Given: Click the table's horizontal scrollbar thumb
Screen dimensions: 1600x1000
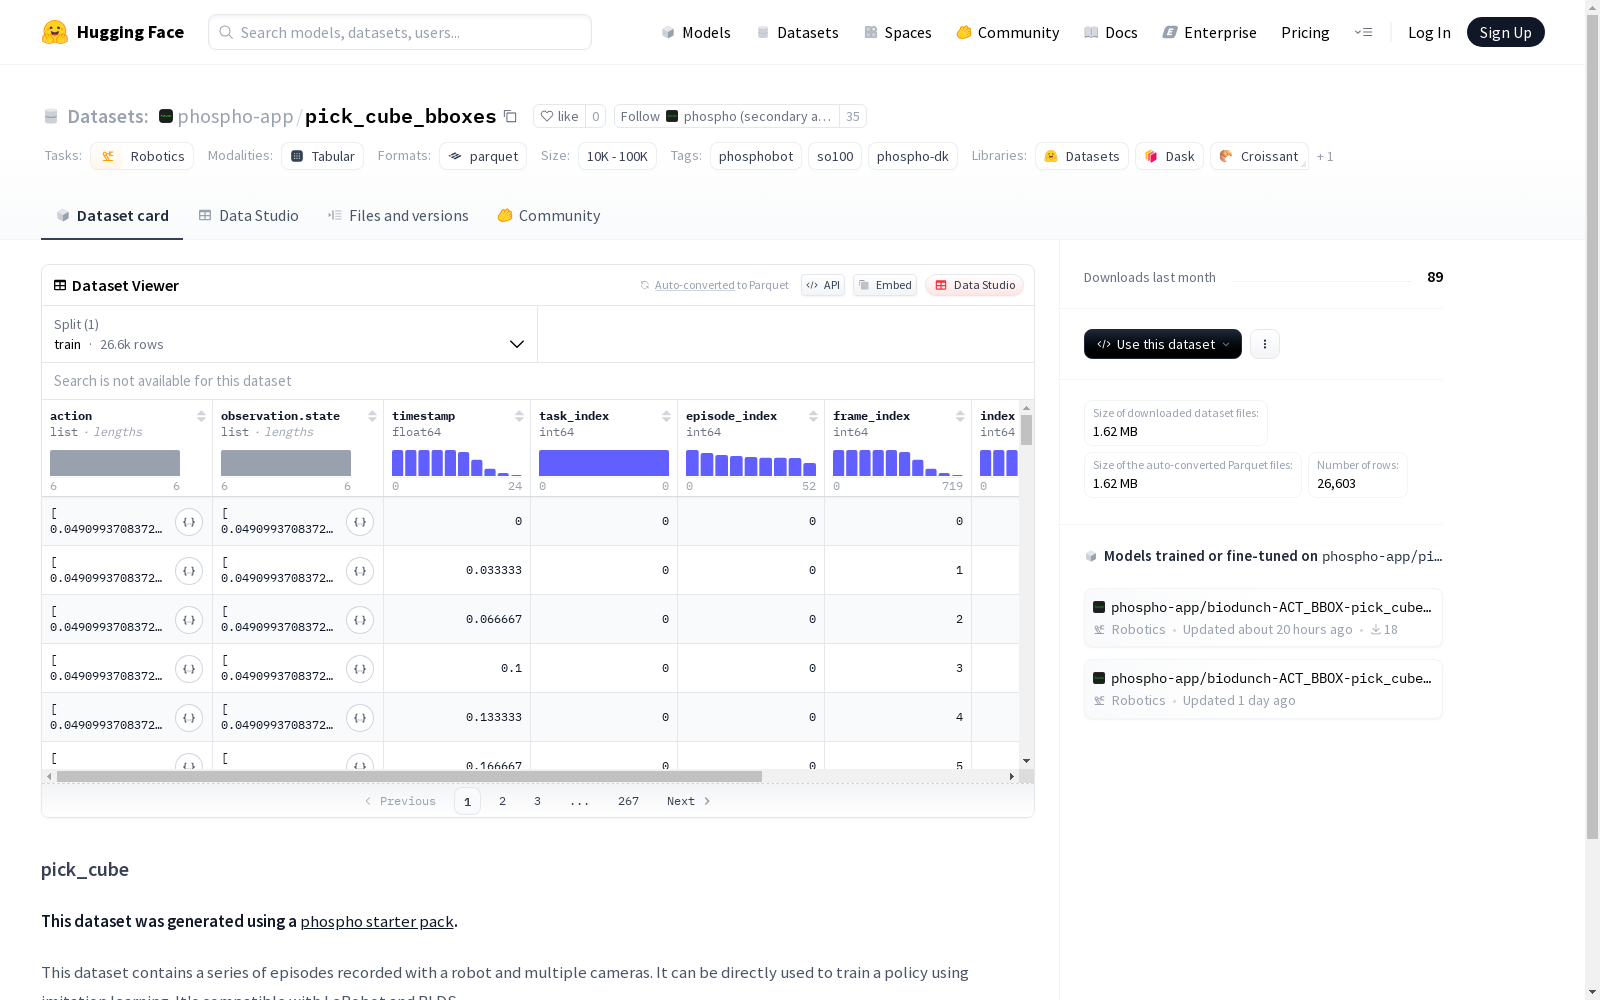Looking at the screenshot, I should click(x=409, y=776).
